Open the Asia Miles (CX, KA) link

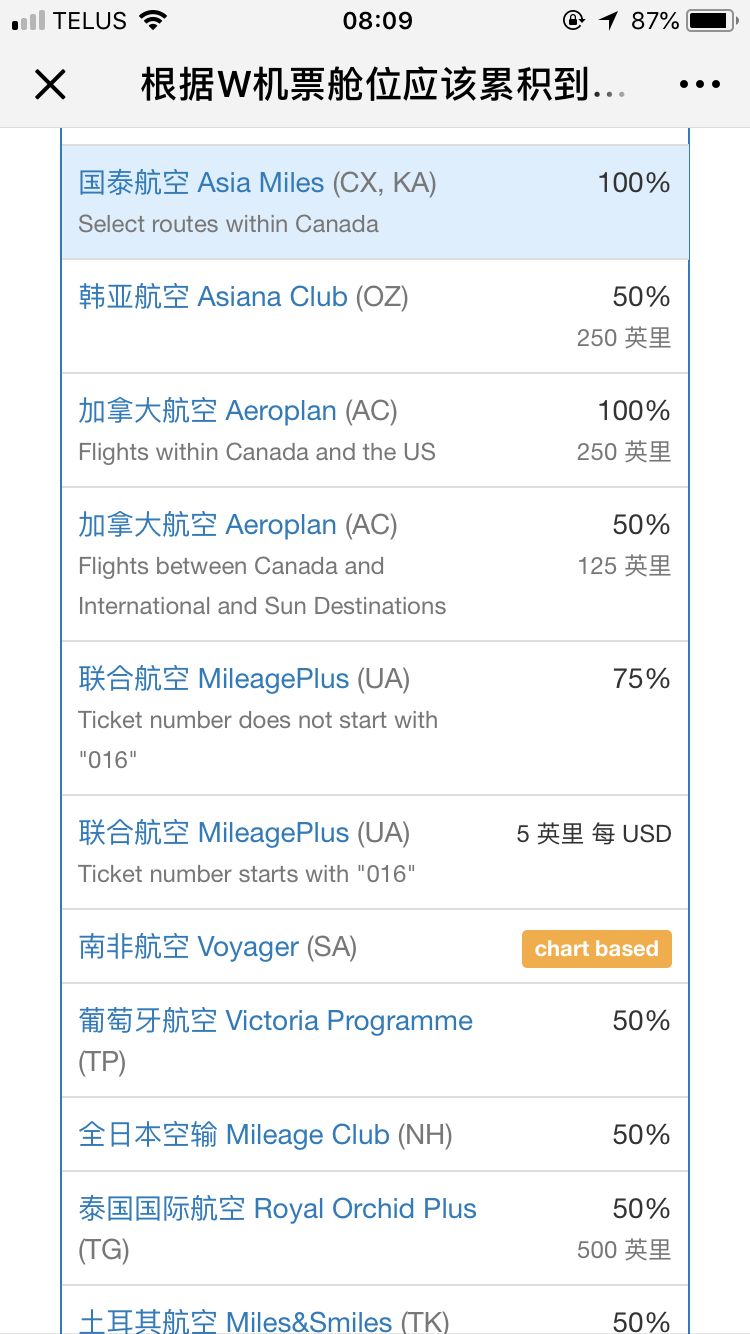(x=257, y=183)
